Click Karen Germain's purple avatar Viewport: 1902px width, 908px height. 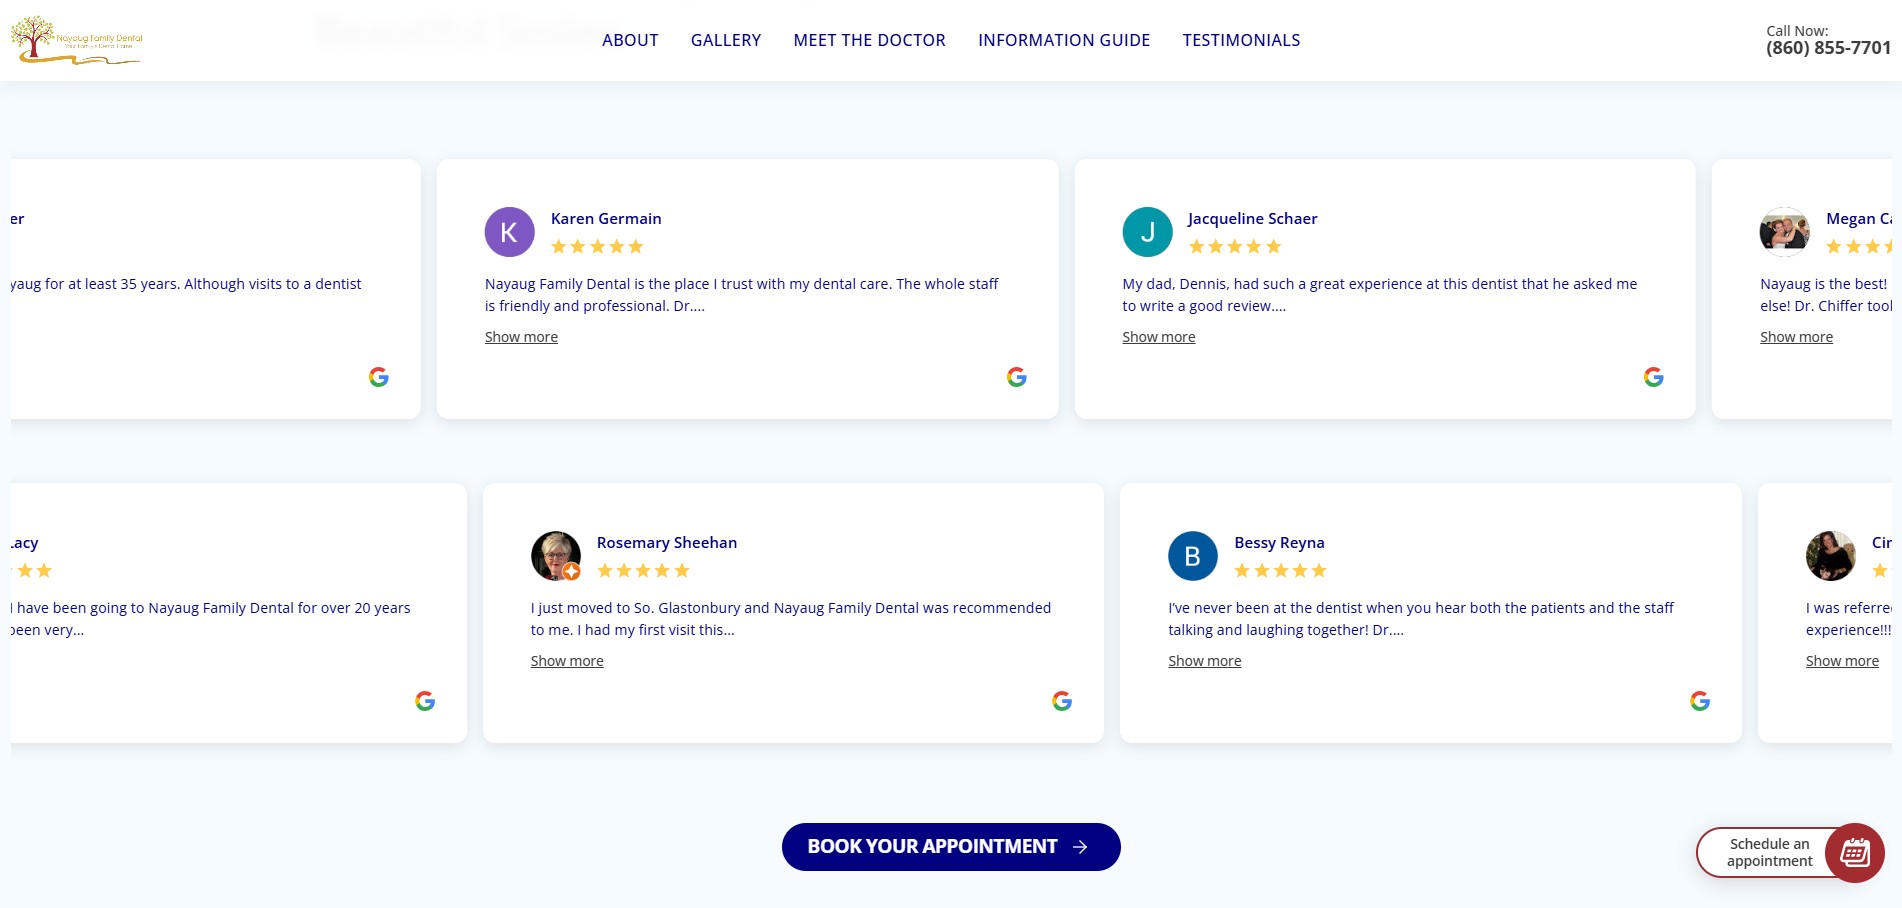509,231
